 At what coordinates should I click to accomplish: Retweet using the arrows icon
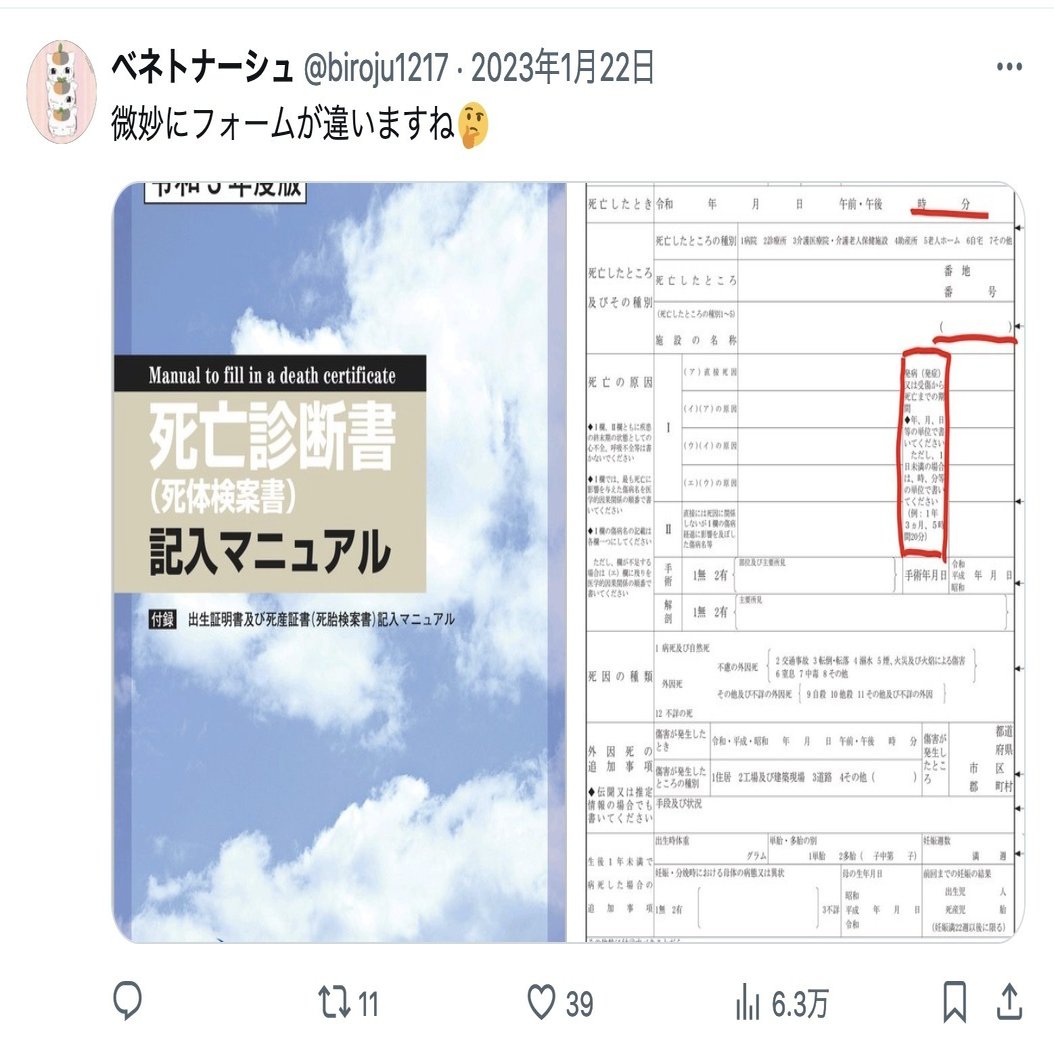333,1002
